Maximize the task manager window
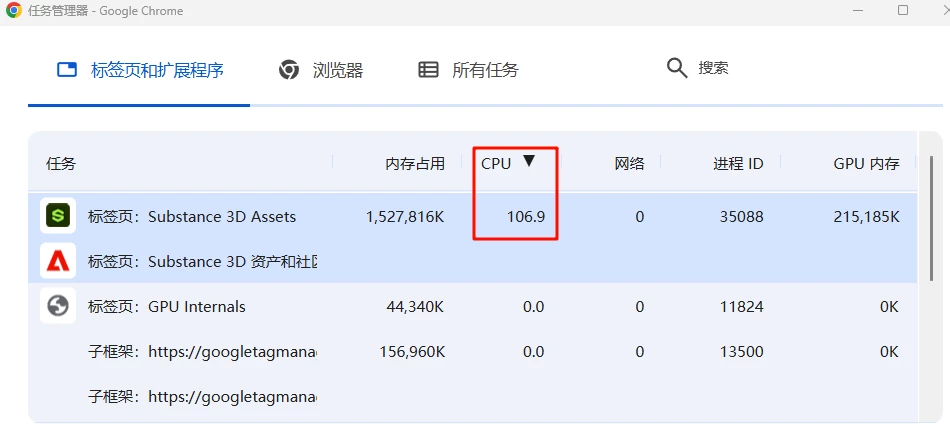The image size is (950, 435). (x=903, y=10)
